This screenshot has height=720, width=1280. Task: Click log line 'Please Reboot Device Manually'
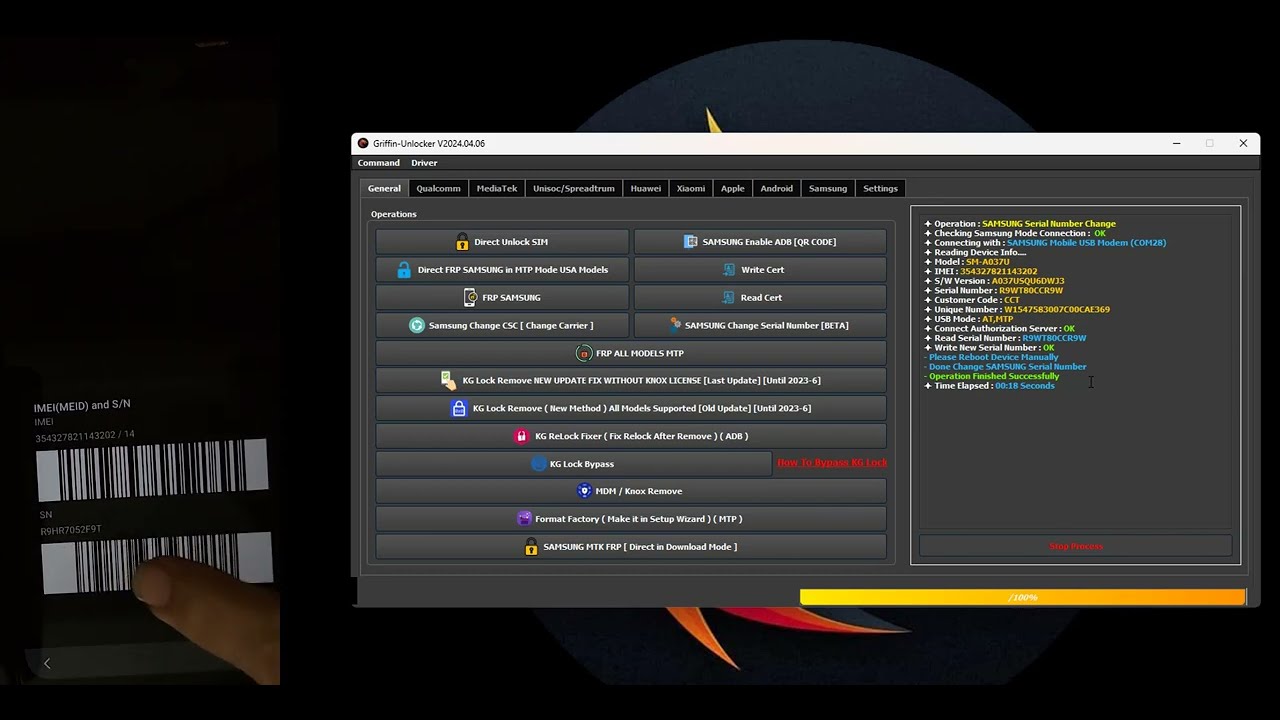click(991, 357)
